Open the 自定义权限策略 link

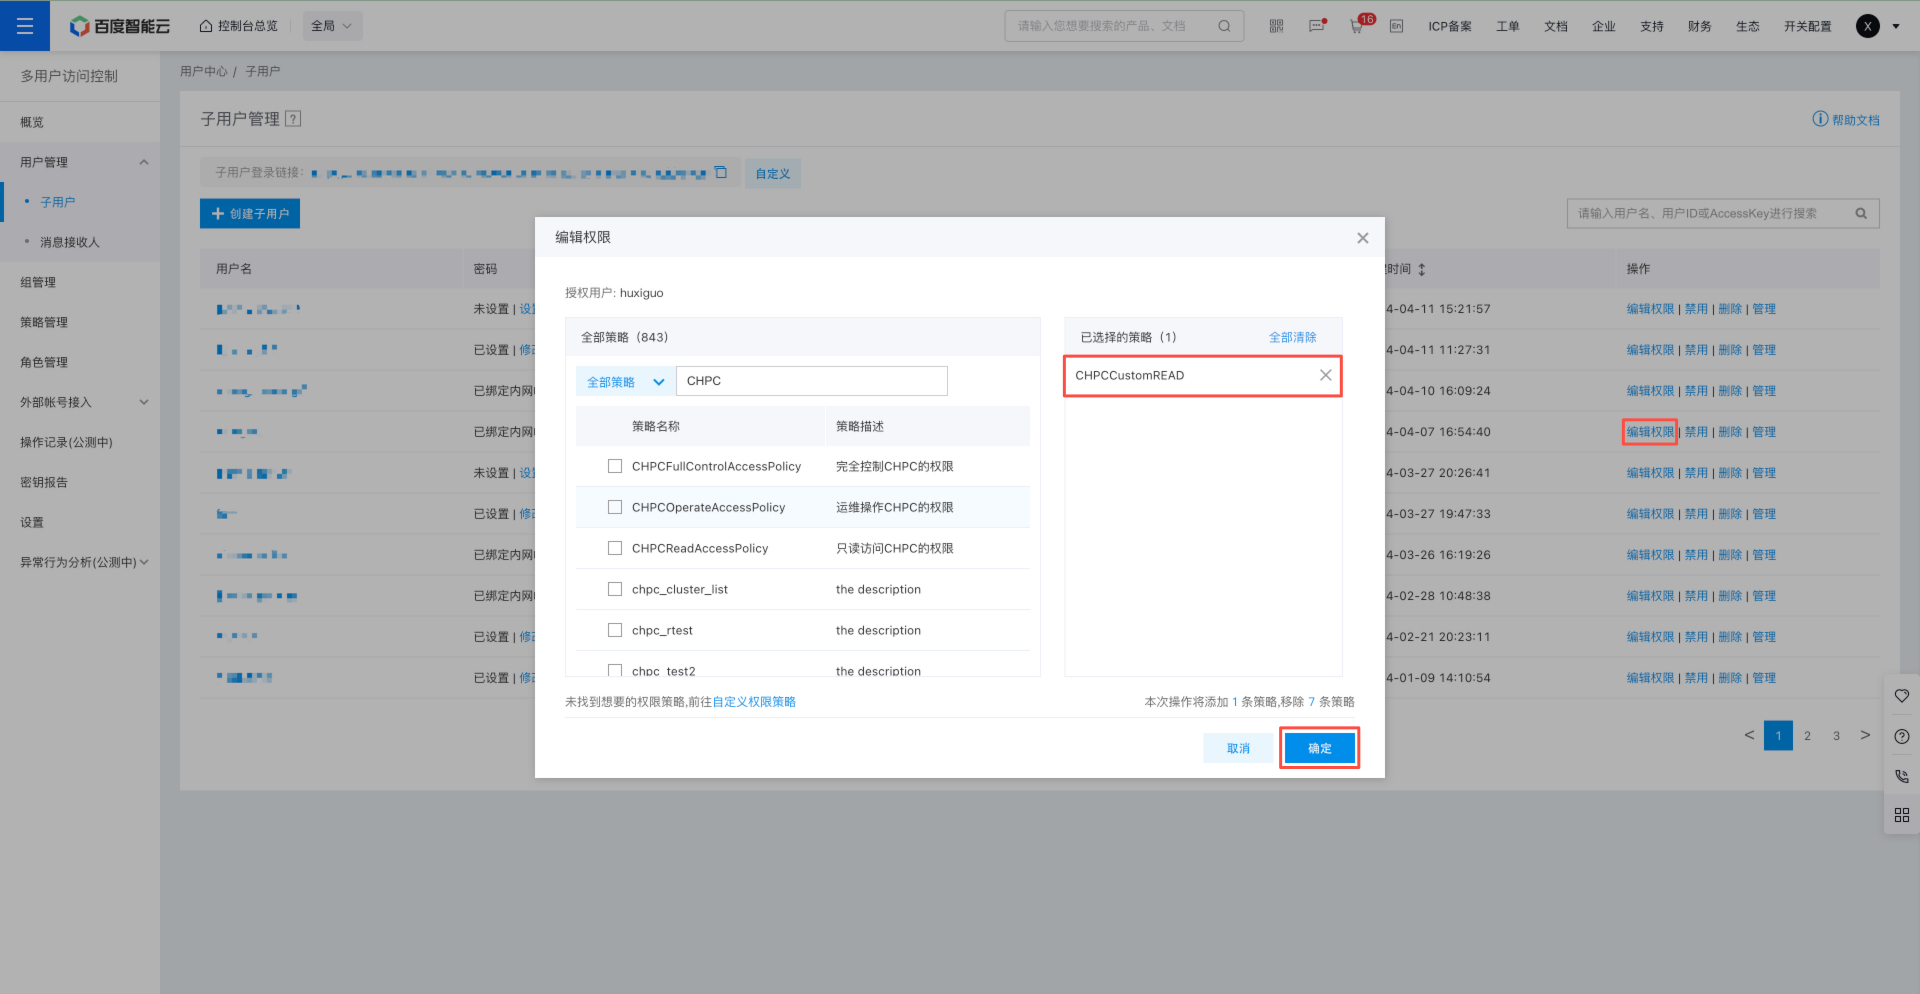tap(754, 702)
